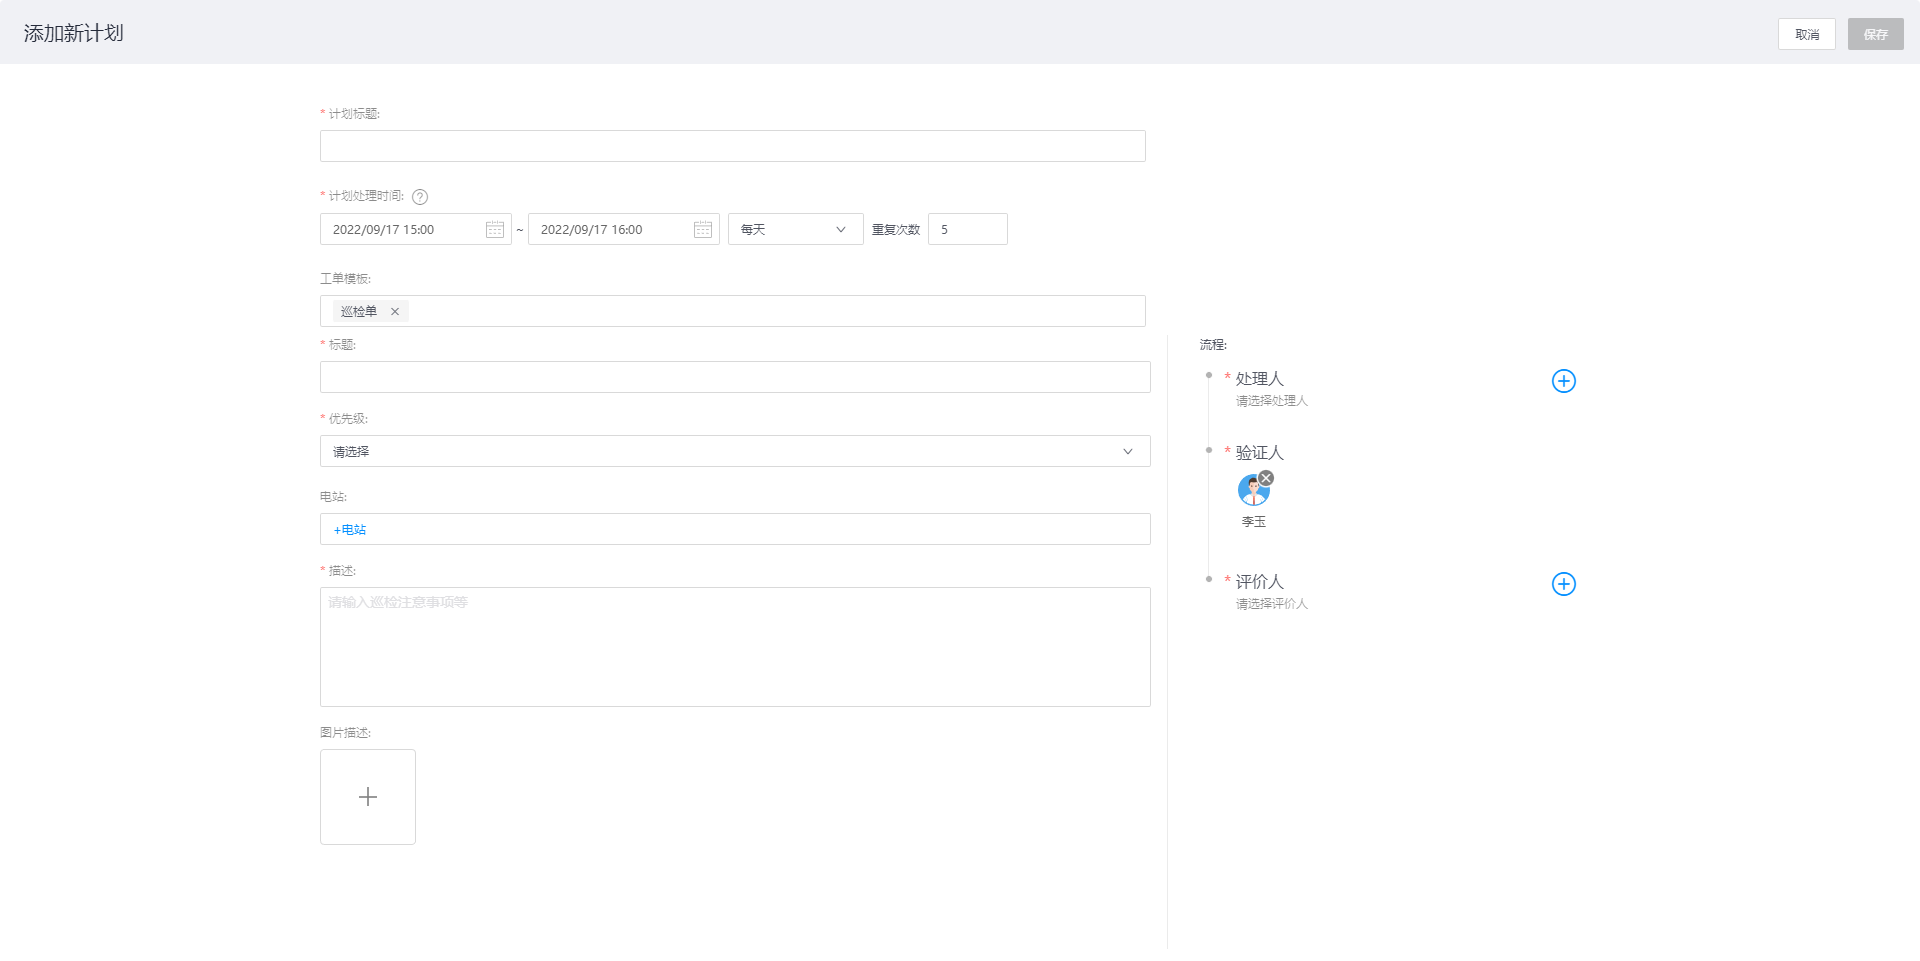The image size is (1920, 961).
Task: Click the 重复次数 number field
Action: coord(967,230)
